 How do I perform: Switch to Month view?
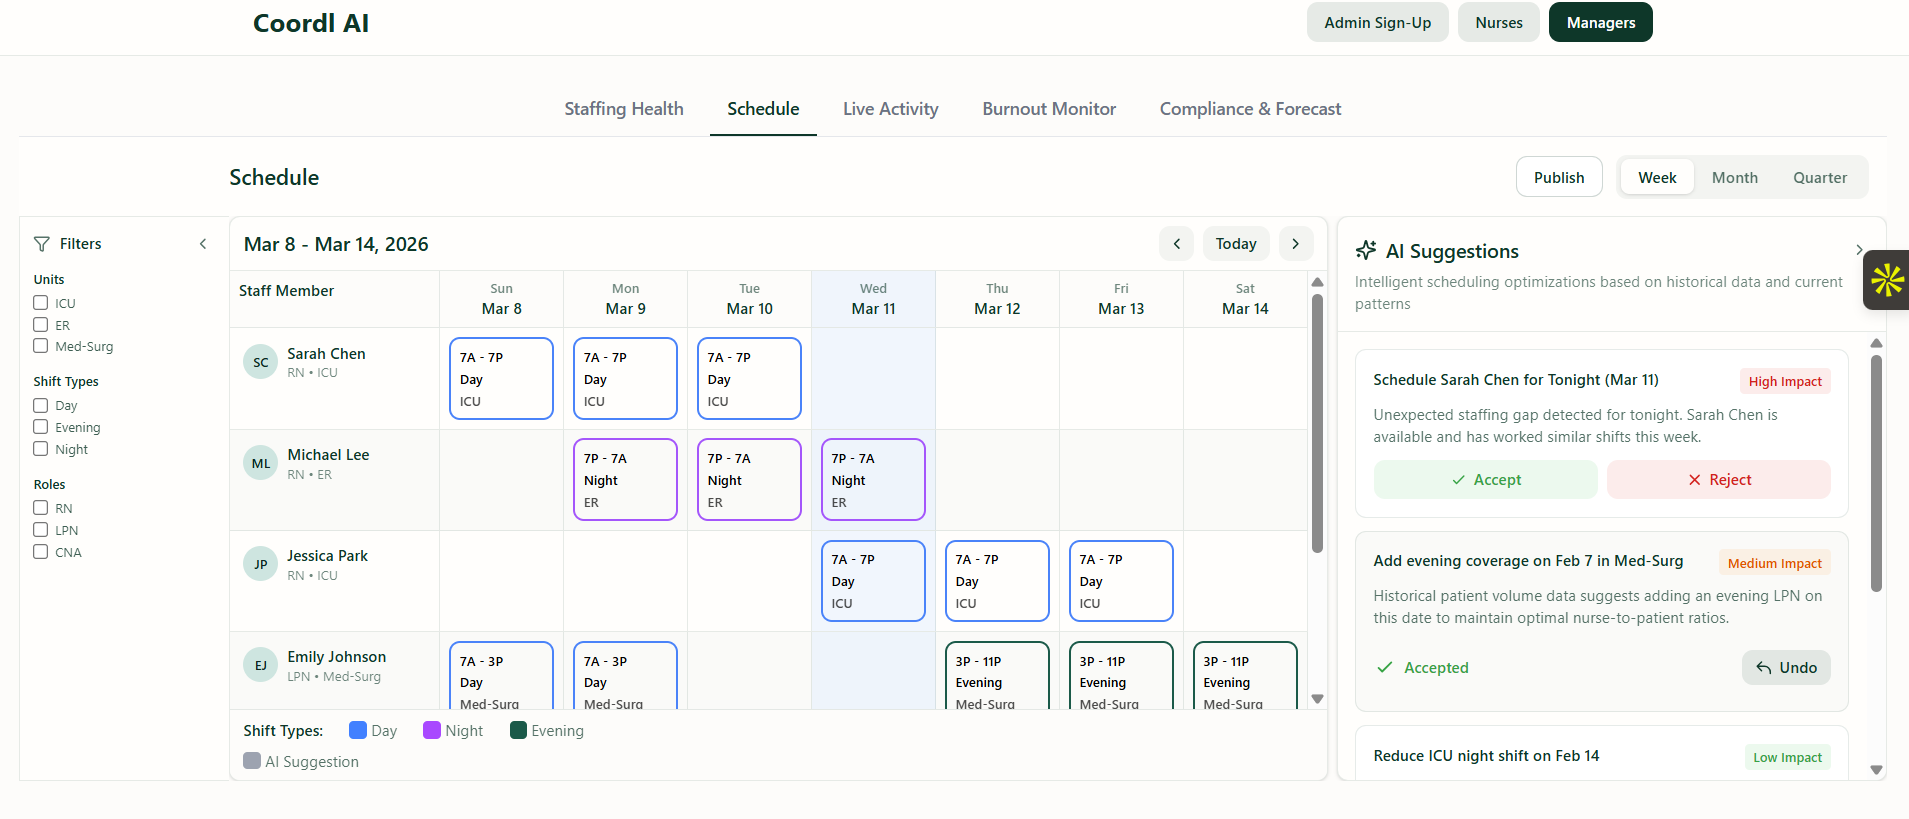pyautogui.click(x=1734, y=177)
